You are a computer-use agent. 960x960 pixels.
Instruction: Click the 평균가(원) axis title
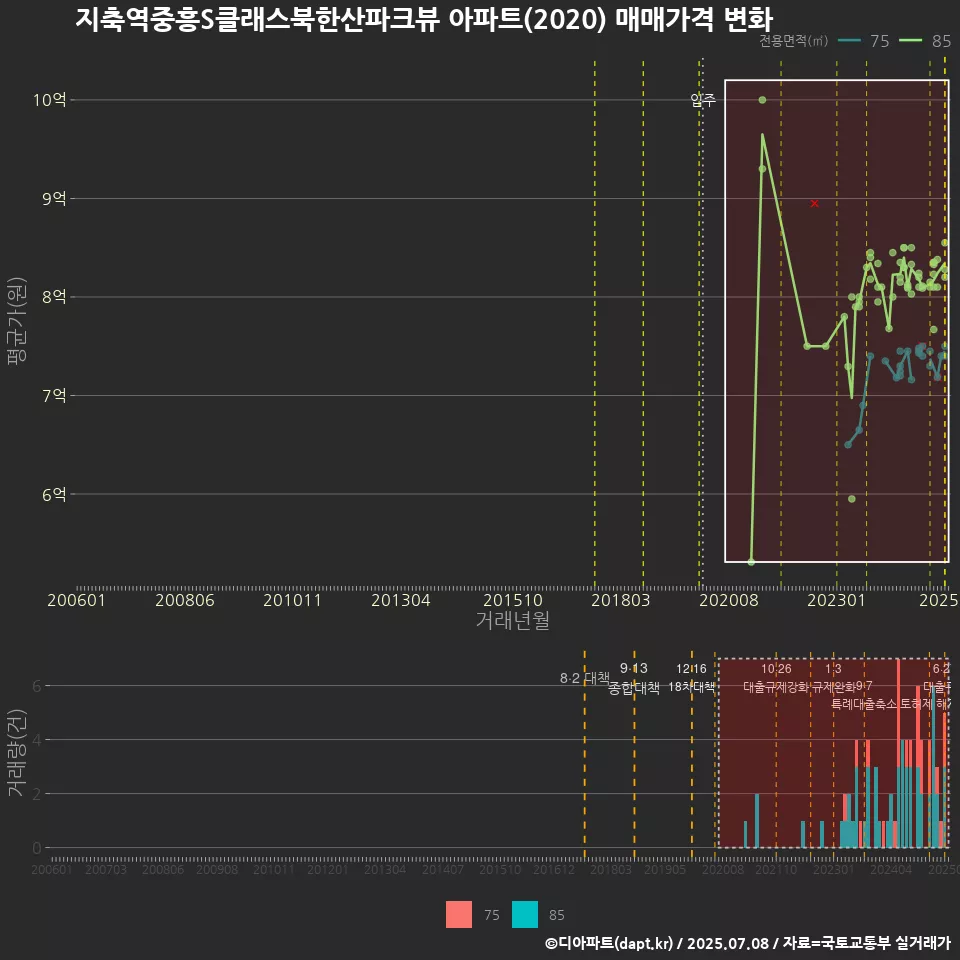click(x=17, y=321)
